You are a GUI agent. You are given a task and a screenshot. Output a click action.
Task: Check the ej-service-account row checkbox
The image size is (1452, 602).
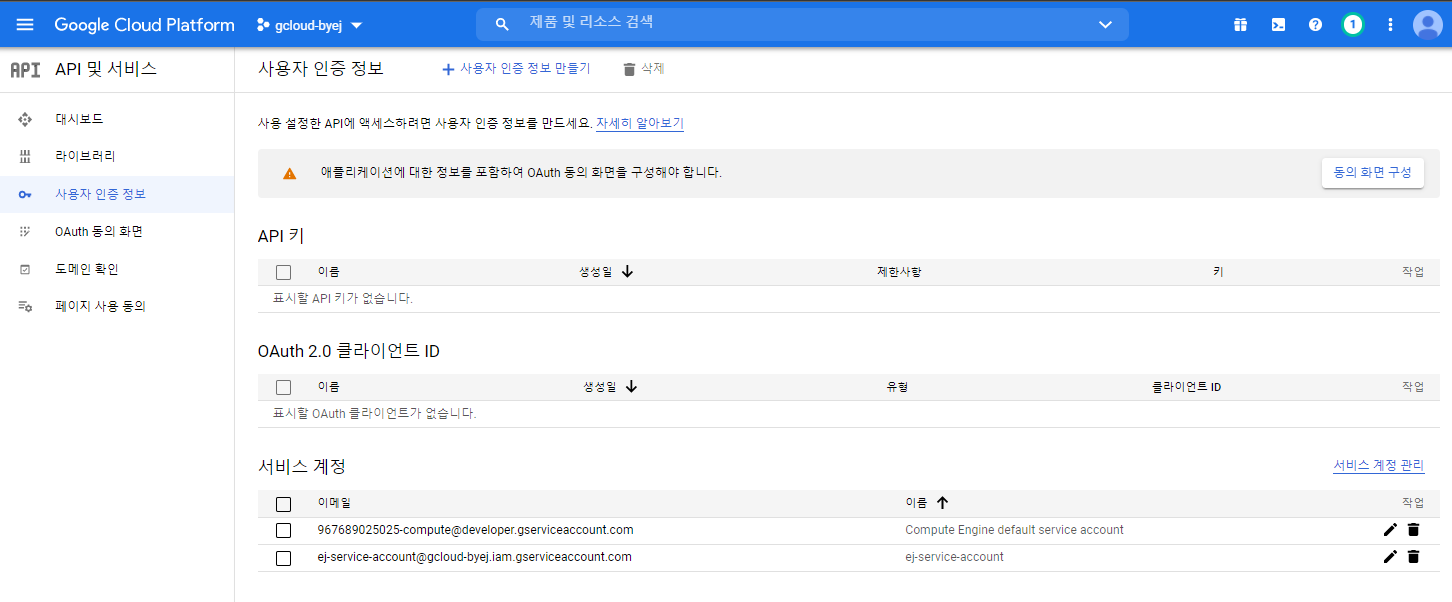(283, 558)
